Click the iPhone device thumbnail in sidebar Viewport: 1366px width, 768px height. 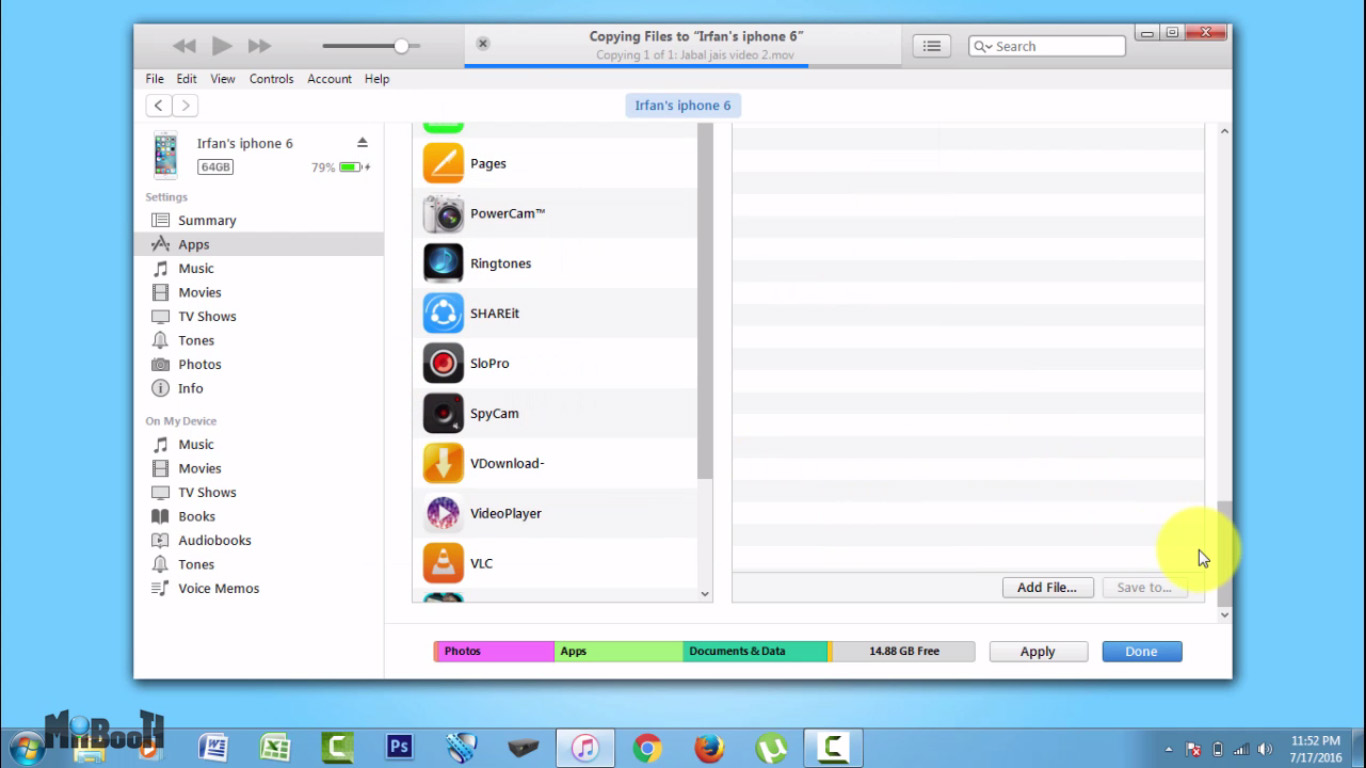point(165,155)
